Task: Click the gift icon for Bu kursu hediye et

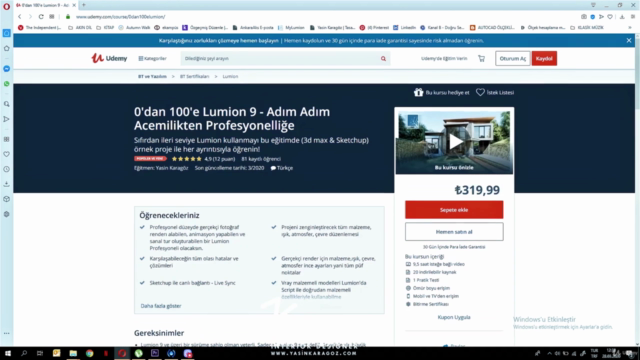Action: point(418,92)
